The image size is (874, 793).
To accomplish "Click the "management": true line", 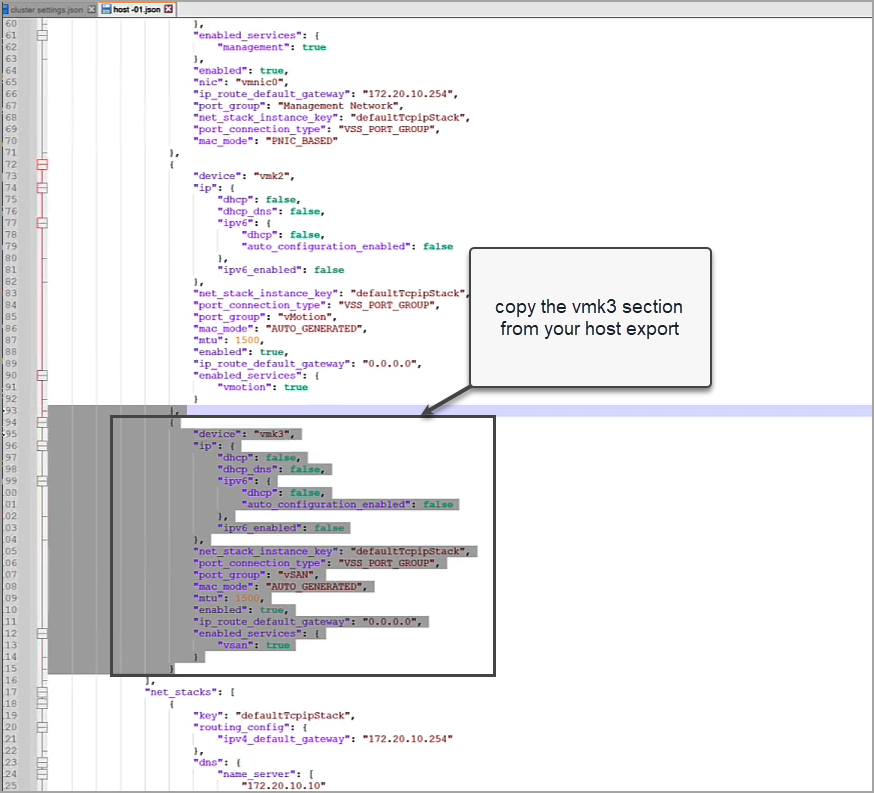I will pos(271,47).
